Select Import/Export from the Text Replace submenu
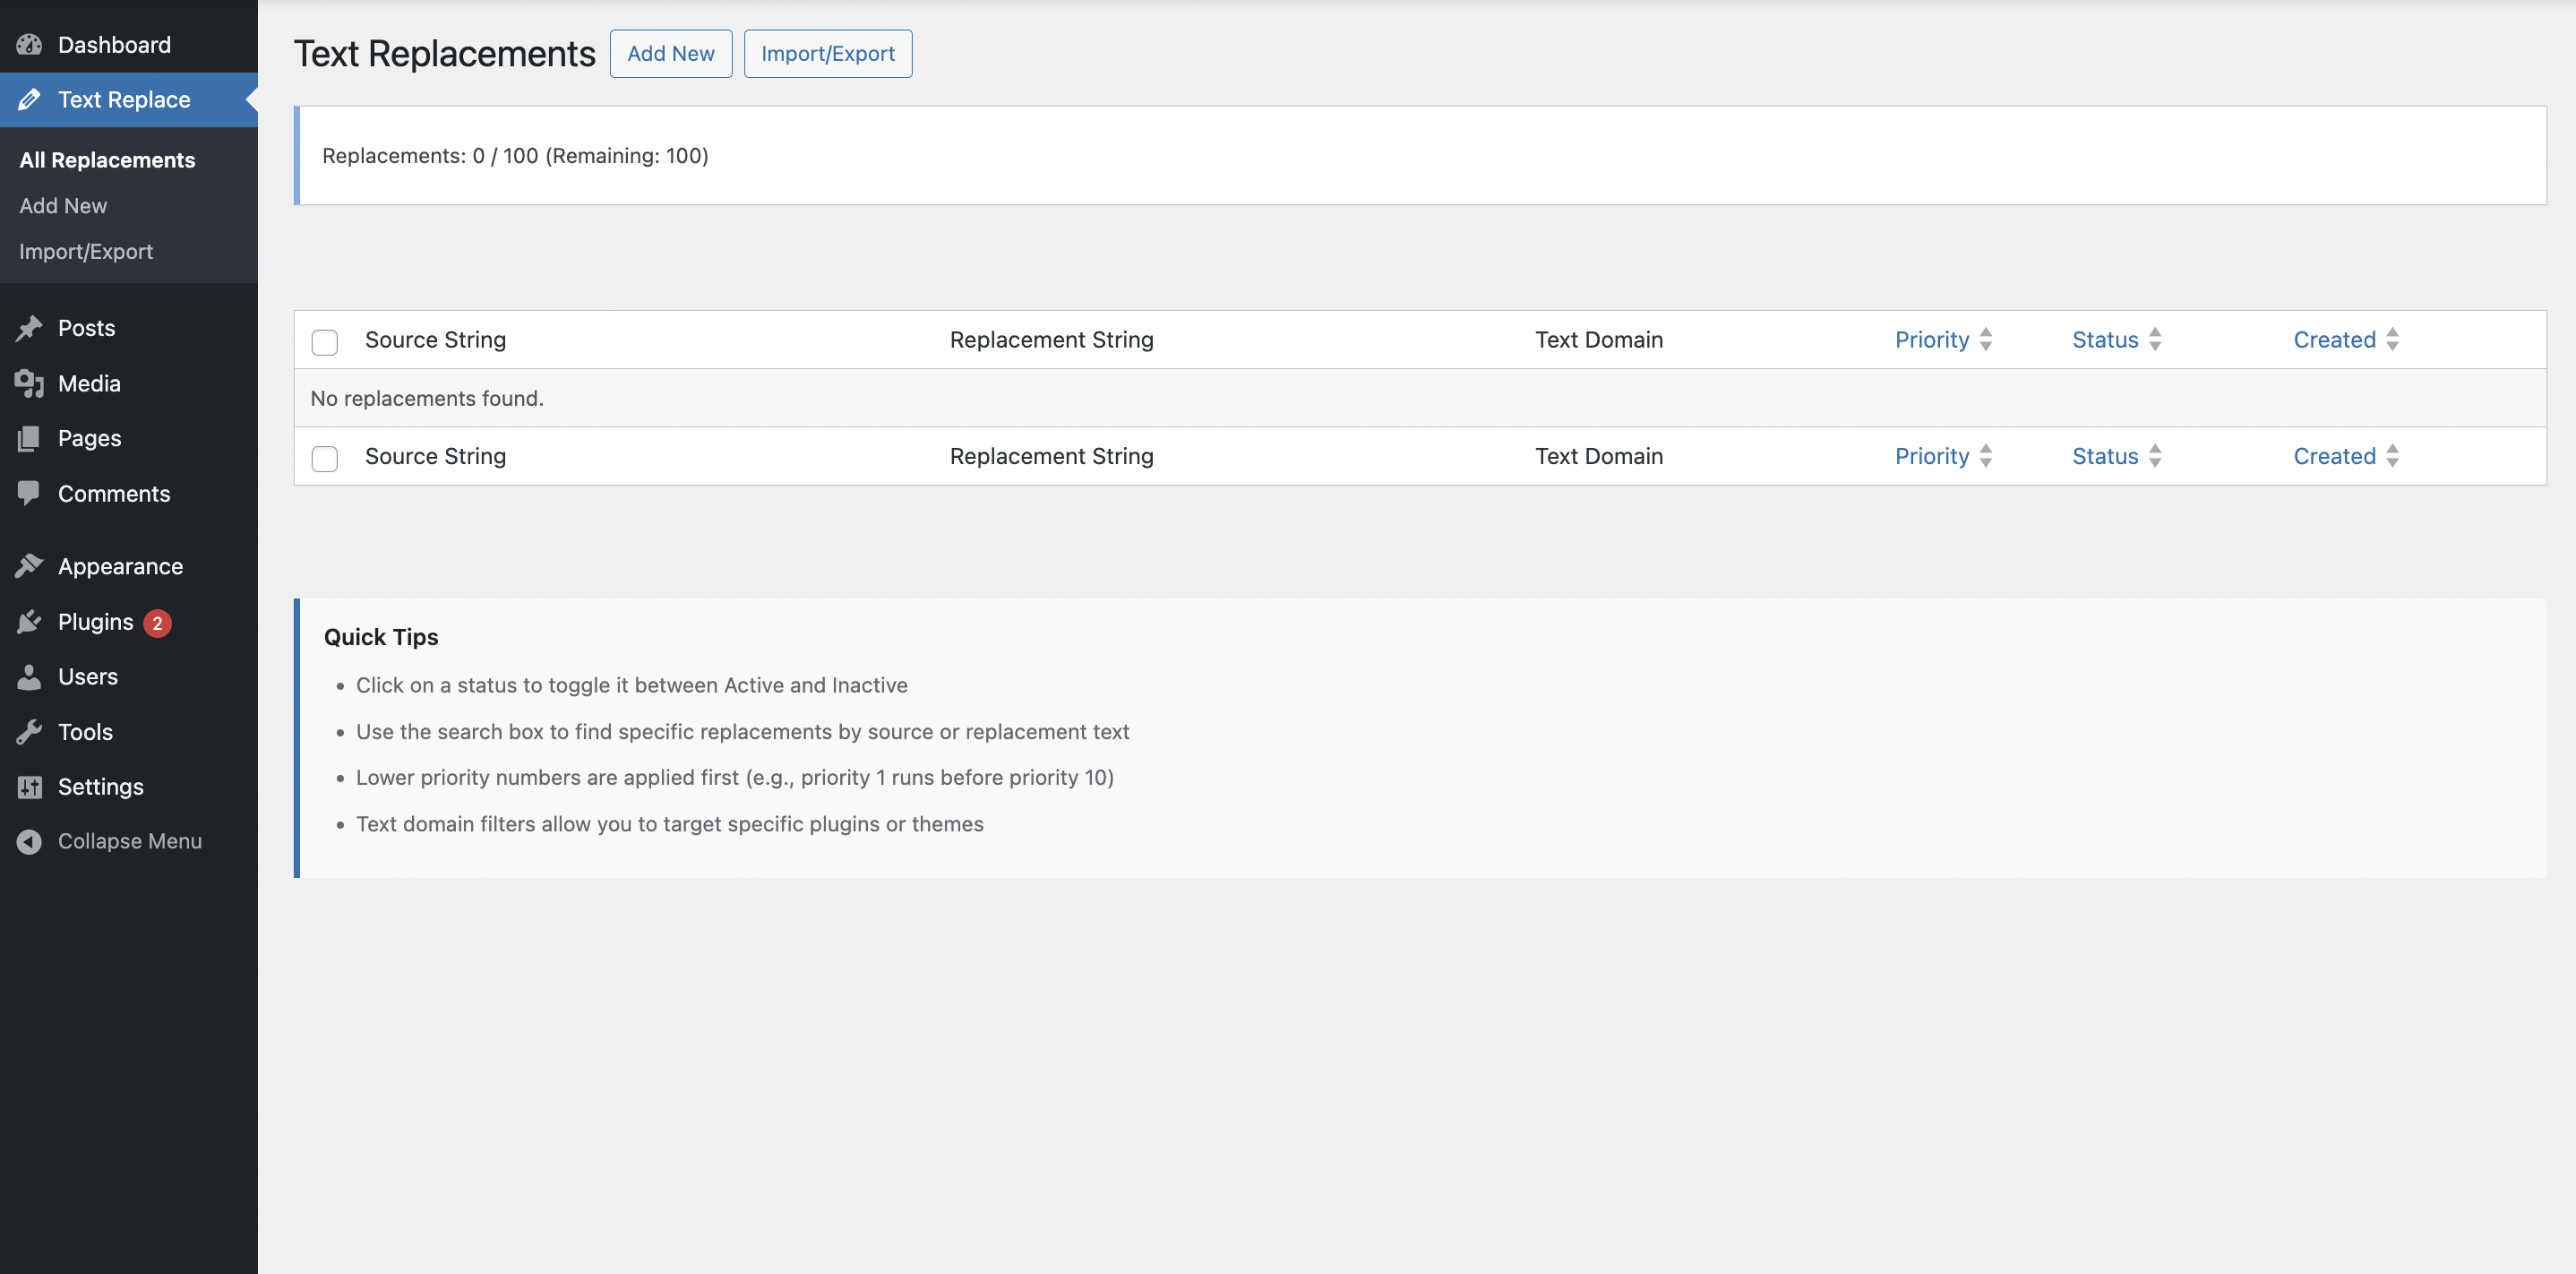2576x1274 pixels. point(86,251)
